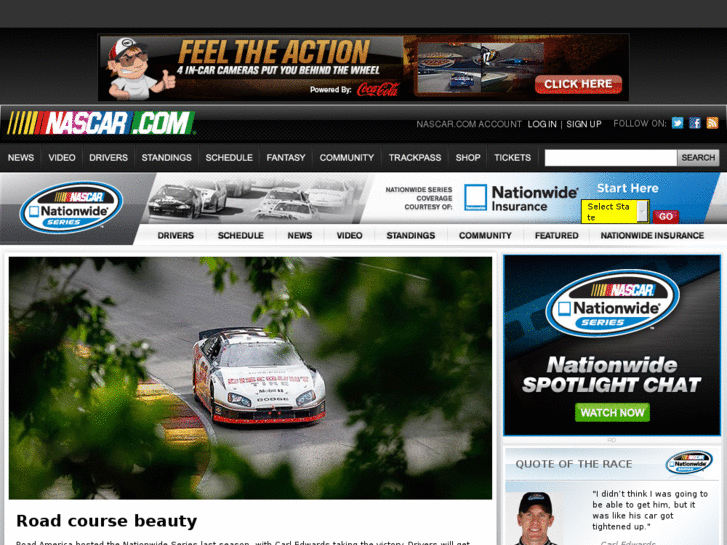Click the Coca-Cola logo in the banner
727x545 pixels.
point(378,89)
